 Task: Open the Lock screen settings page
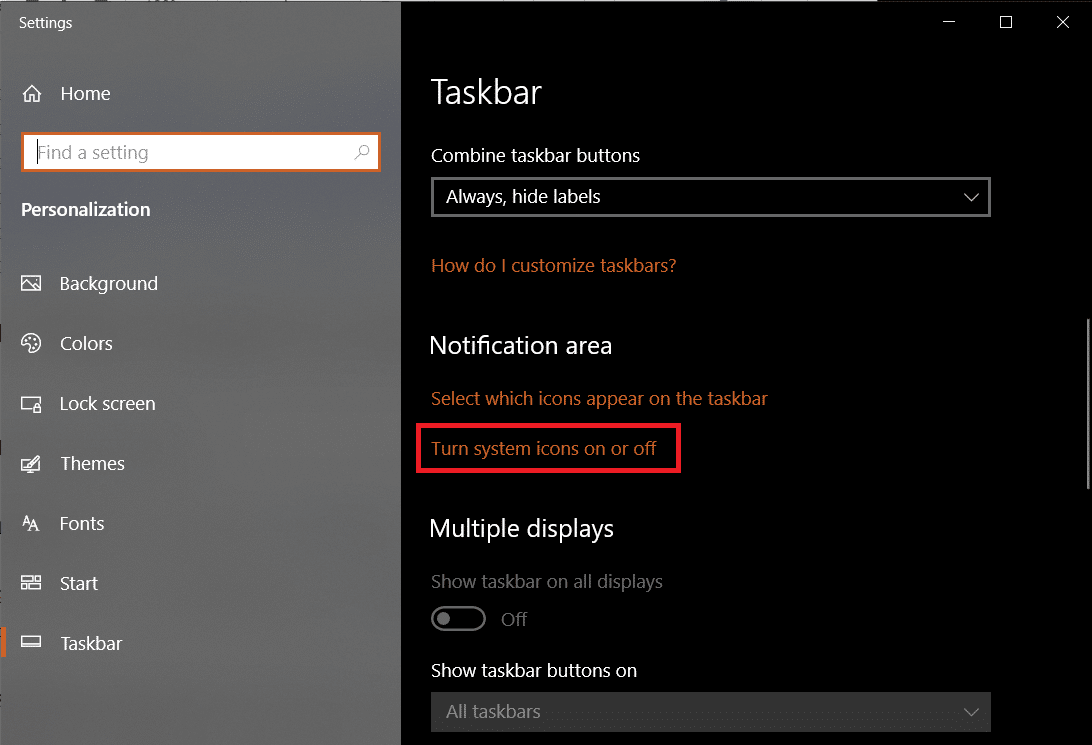pyautogui.click(x=107, y=404)
